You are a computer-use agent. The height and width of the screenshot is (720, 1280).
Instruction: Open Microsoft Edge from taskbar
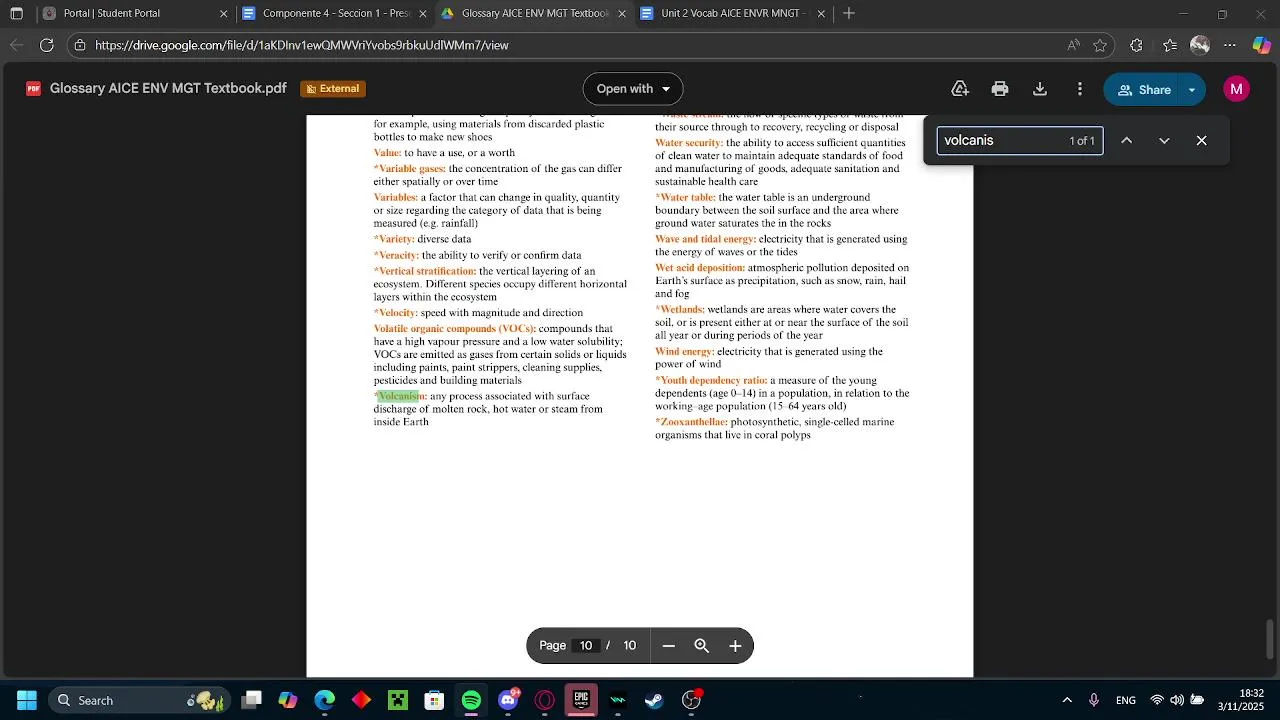[325, 700]
